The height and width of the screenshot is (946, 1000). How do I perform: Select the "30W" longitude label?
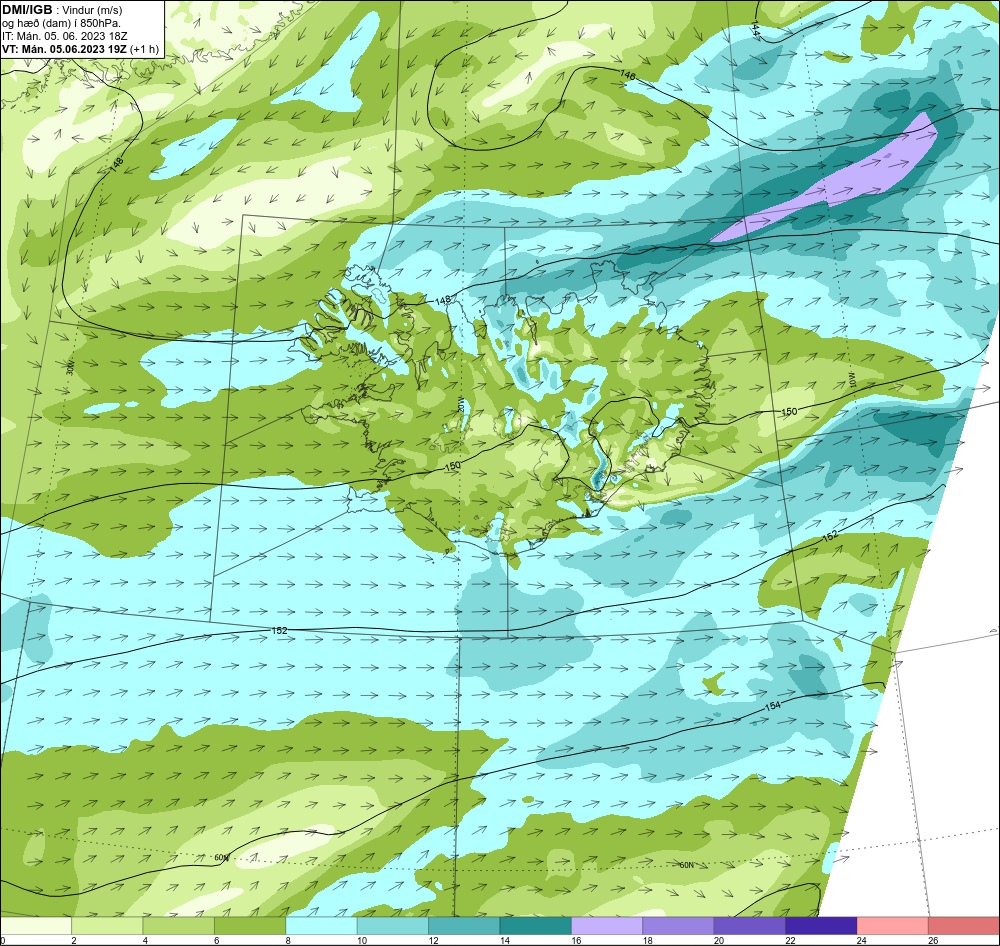(x=70, y=368)
